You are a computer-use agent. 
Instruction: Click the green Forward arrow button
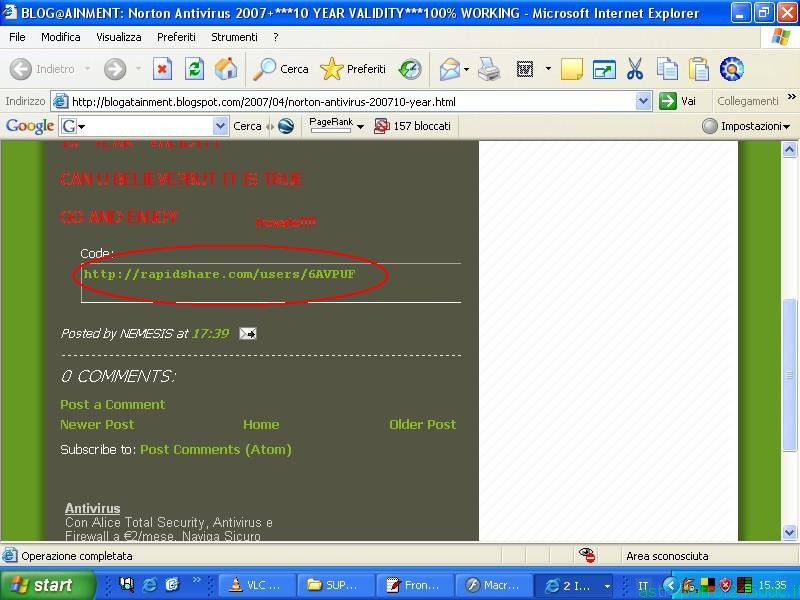[x=115, y=69]
